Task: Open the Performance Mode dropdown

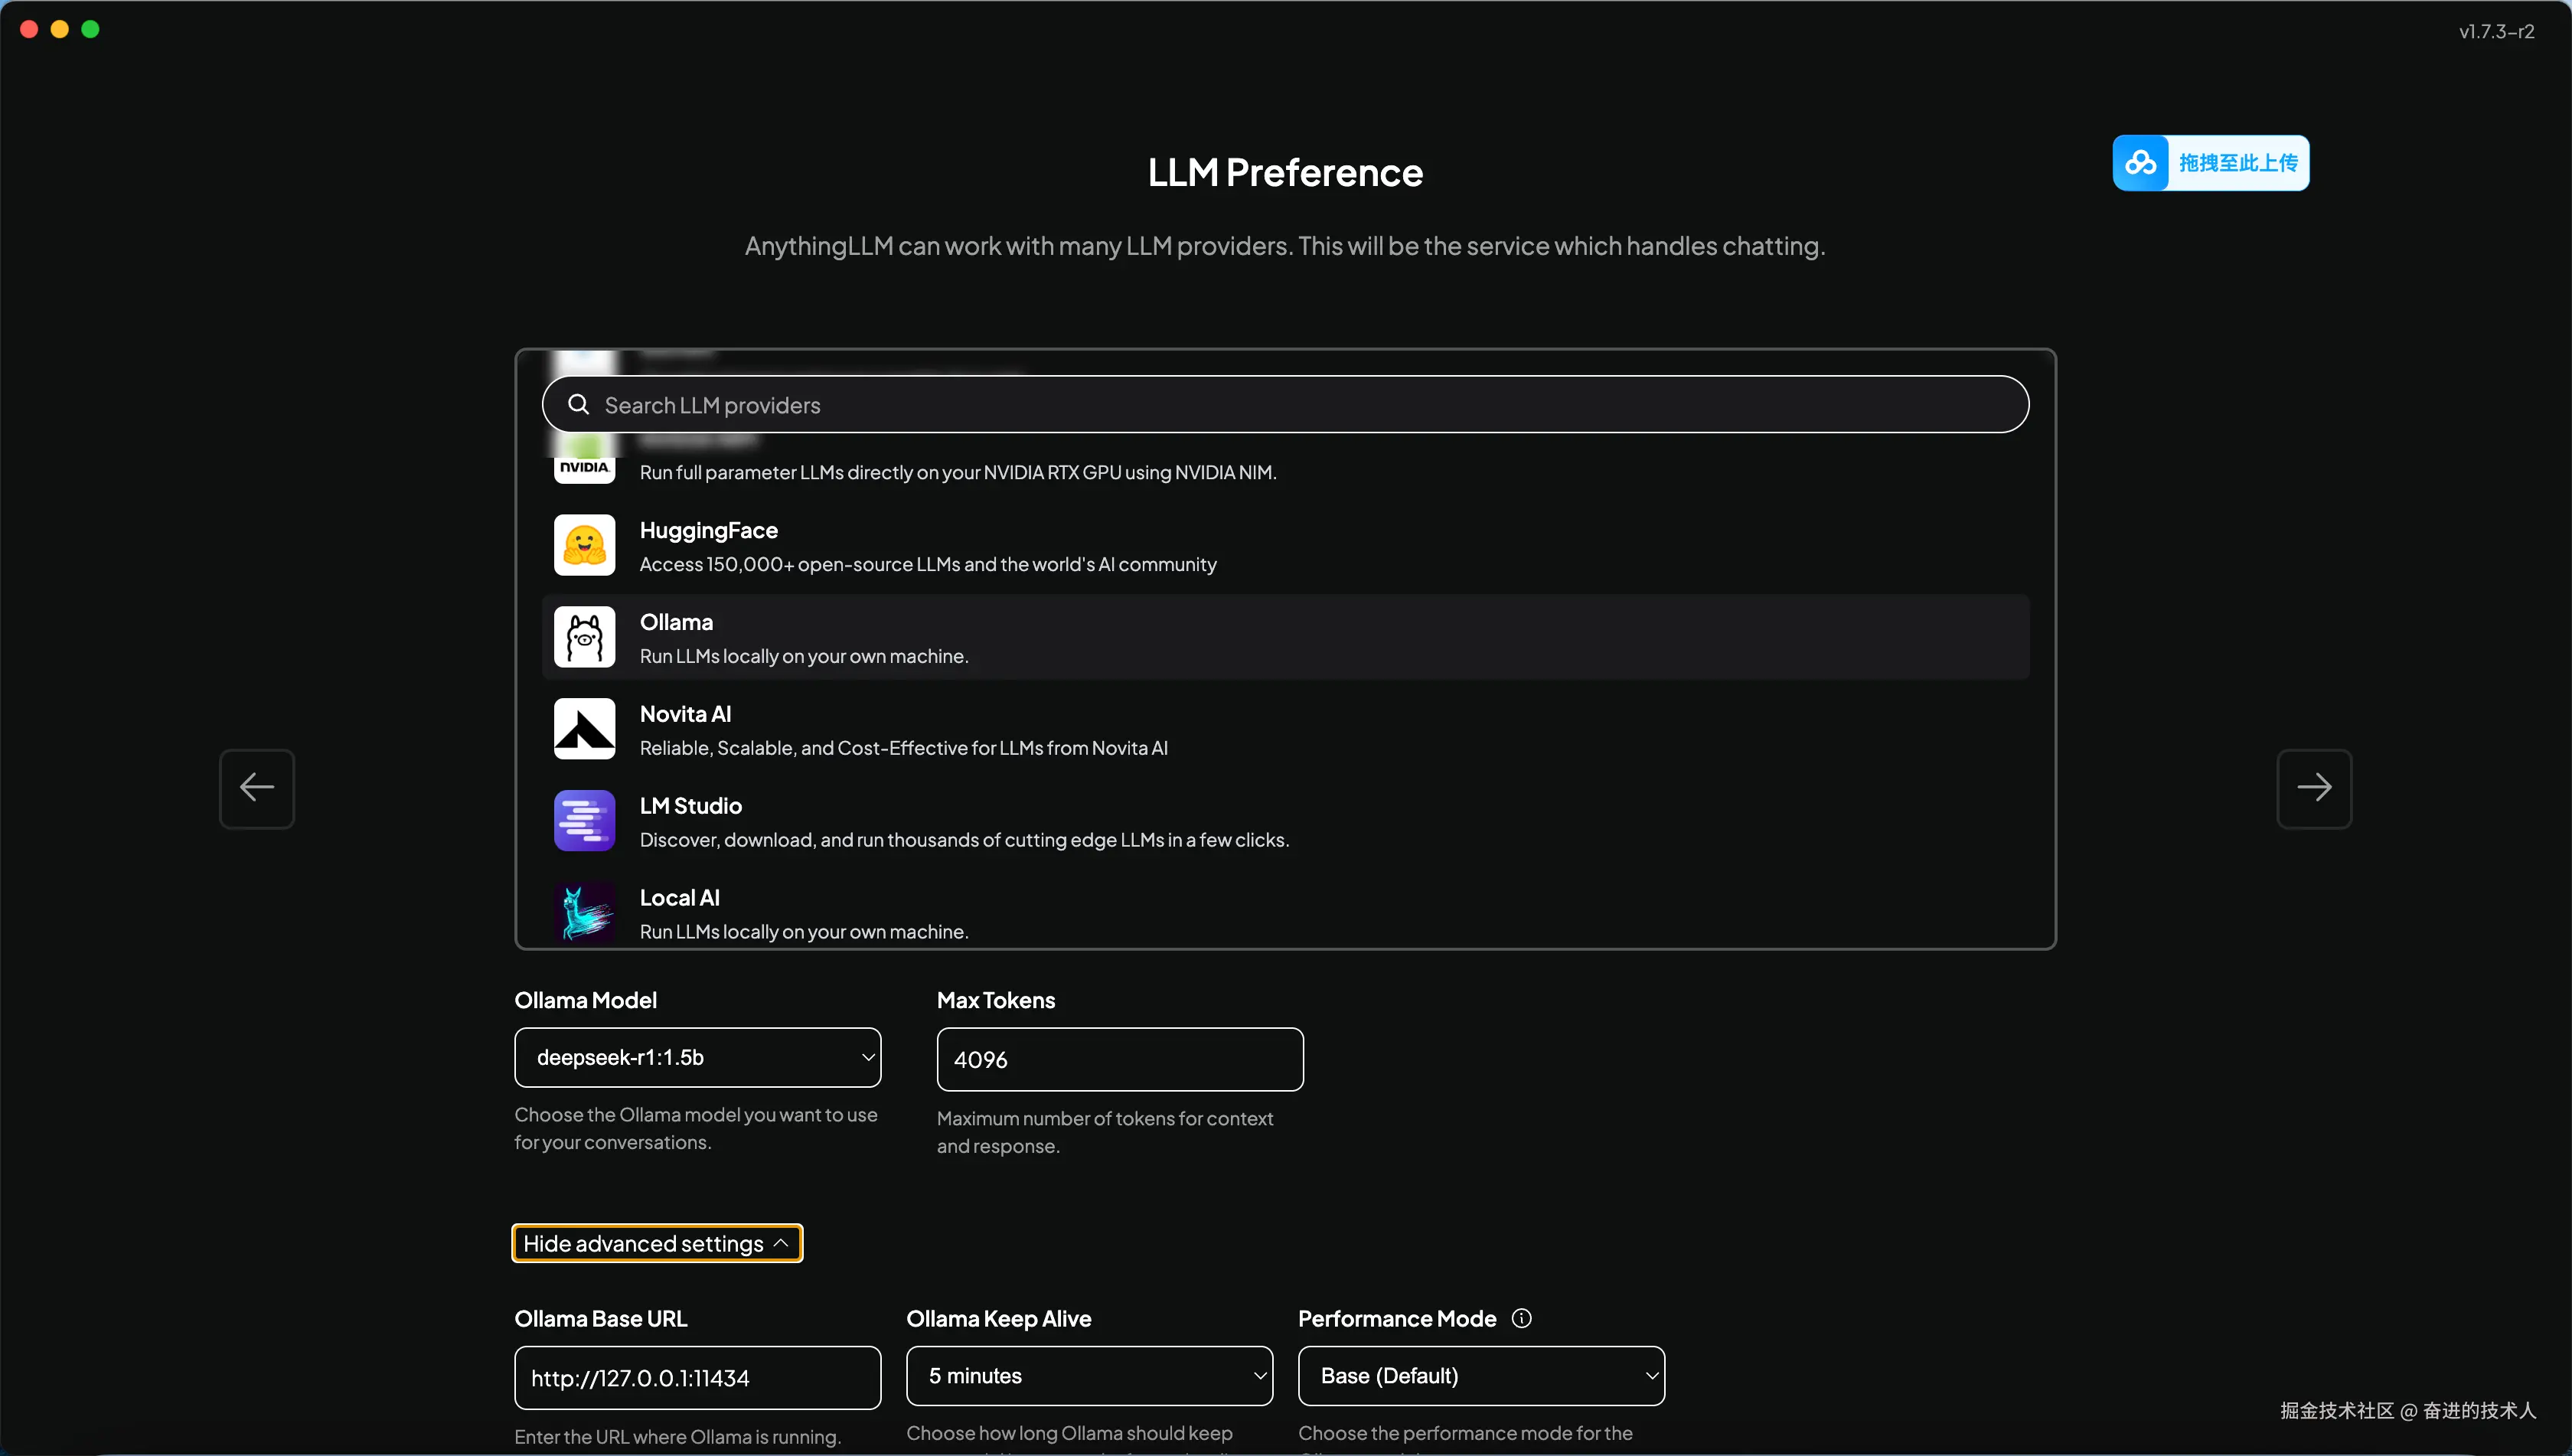Action: tap(1481, 1375)
